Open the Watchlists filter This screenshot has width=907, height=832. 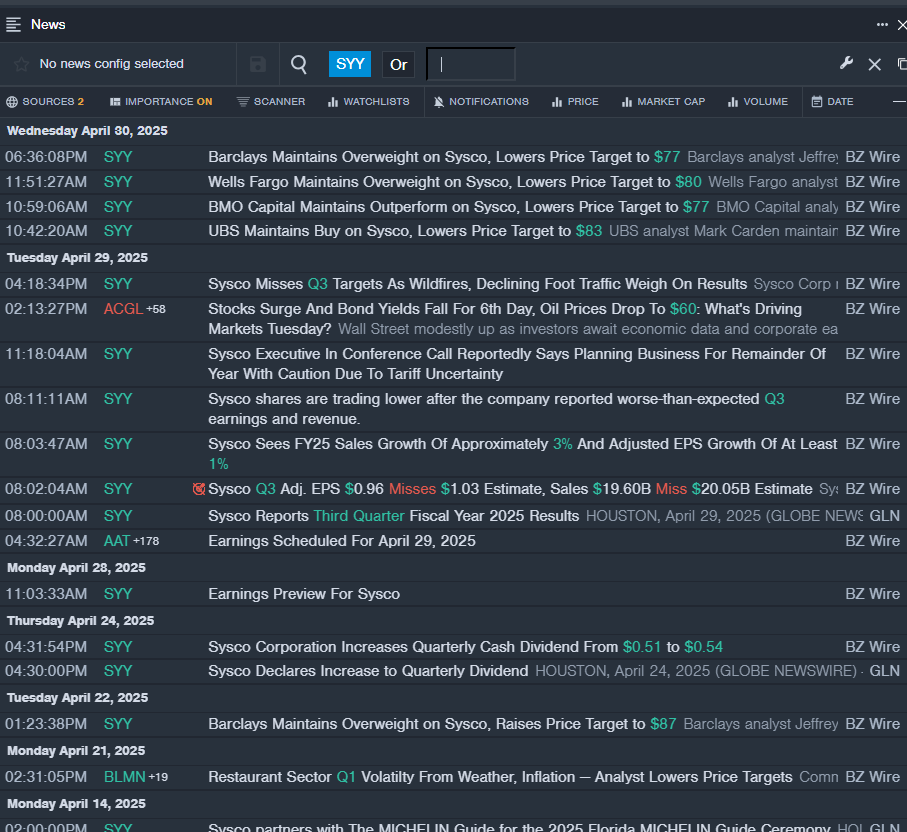[368, 102]
